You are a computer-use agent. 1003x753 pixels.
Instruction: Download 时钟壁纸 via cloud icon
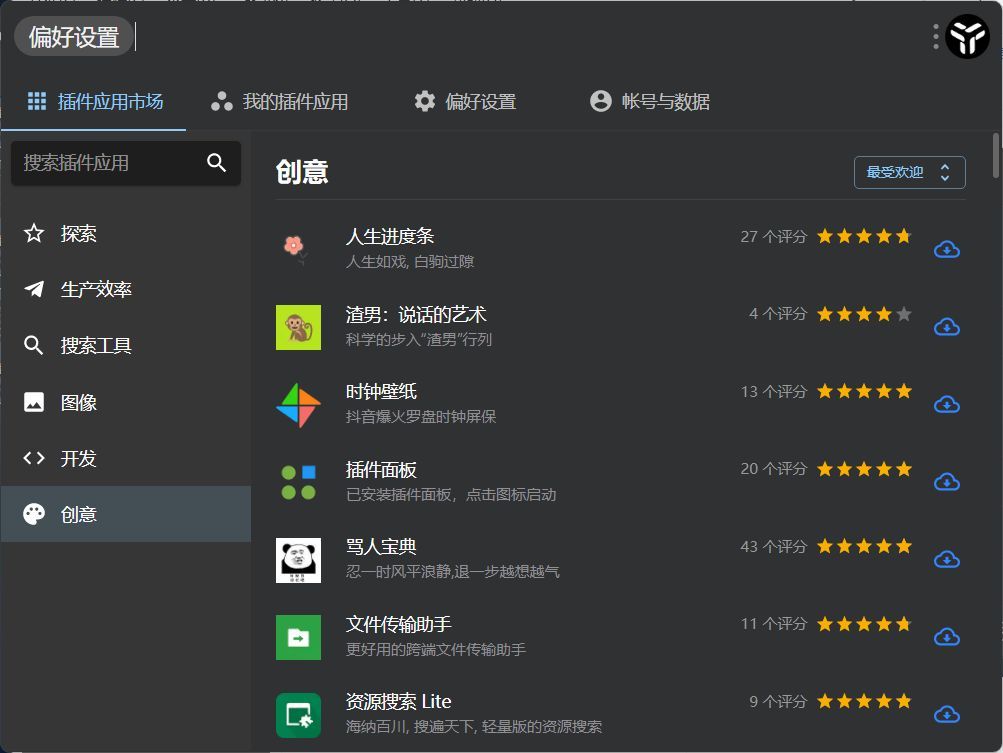(x=947, y=404)
